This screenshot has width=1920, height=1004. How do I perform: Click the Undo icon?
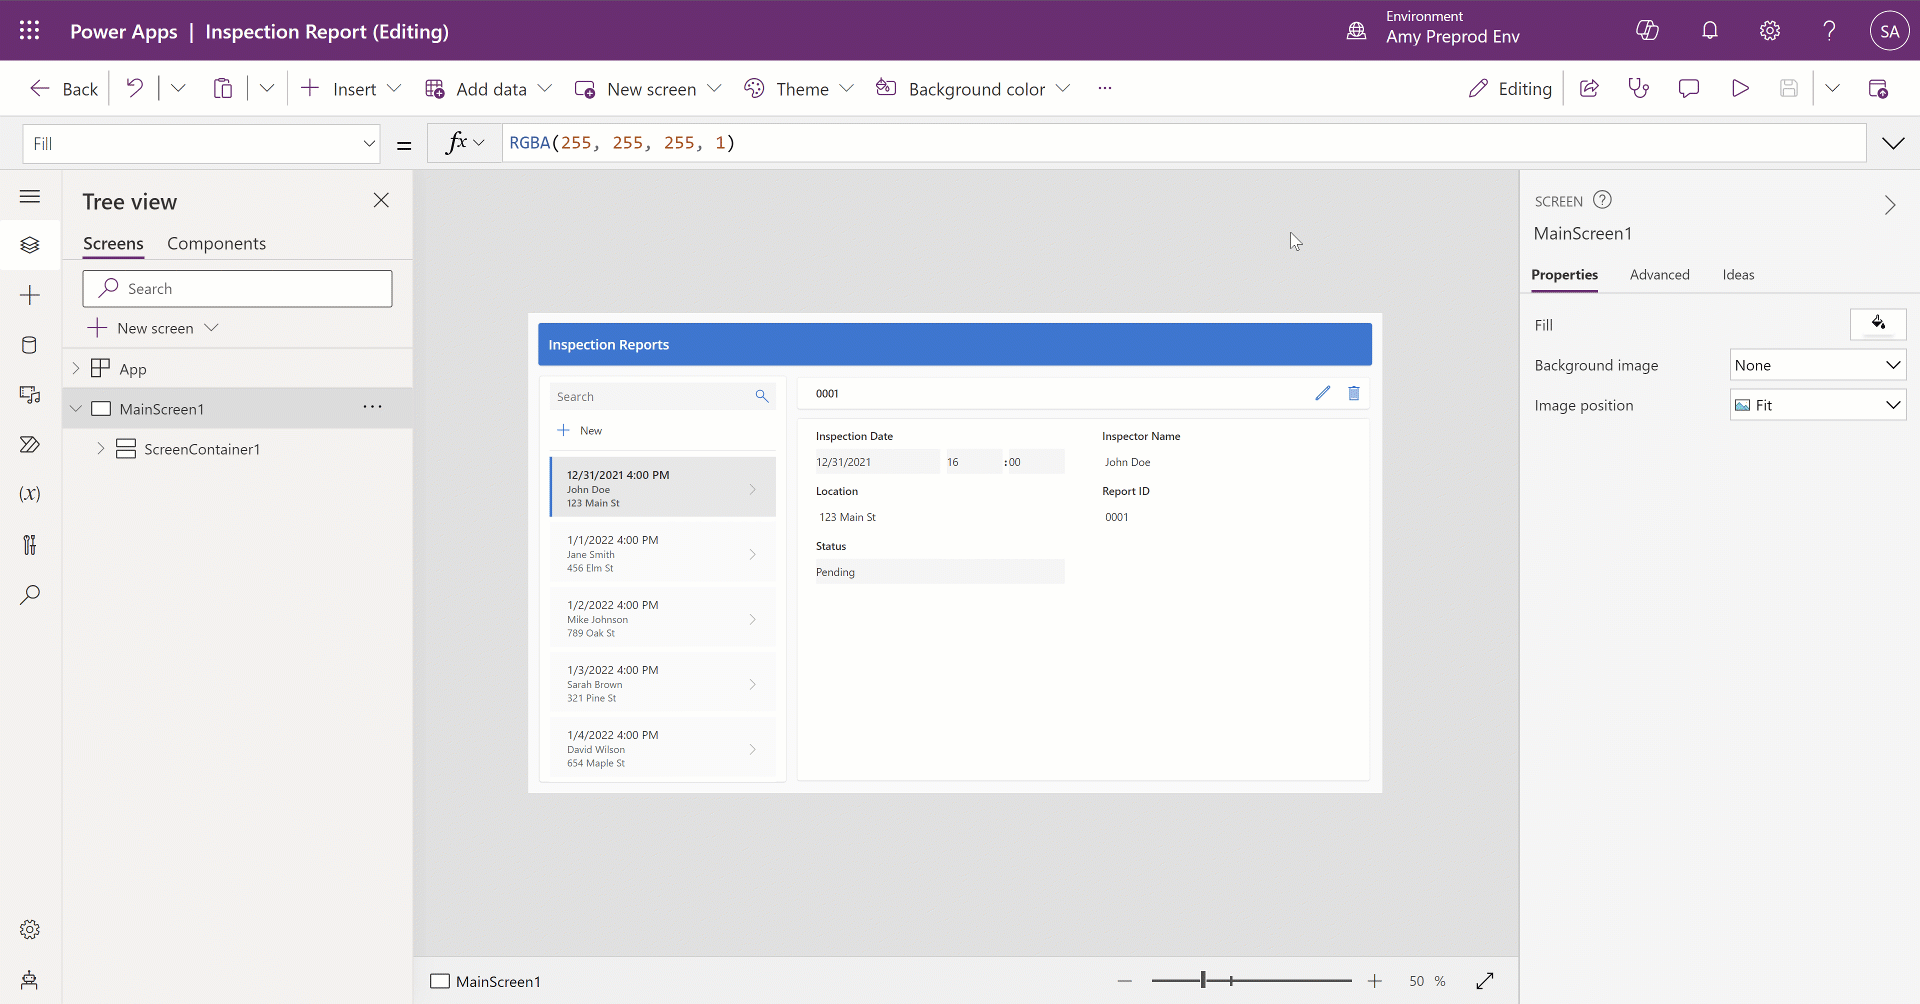[x=134, y=89]
